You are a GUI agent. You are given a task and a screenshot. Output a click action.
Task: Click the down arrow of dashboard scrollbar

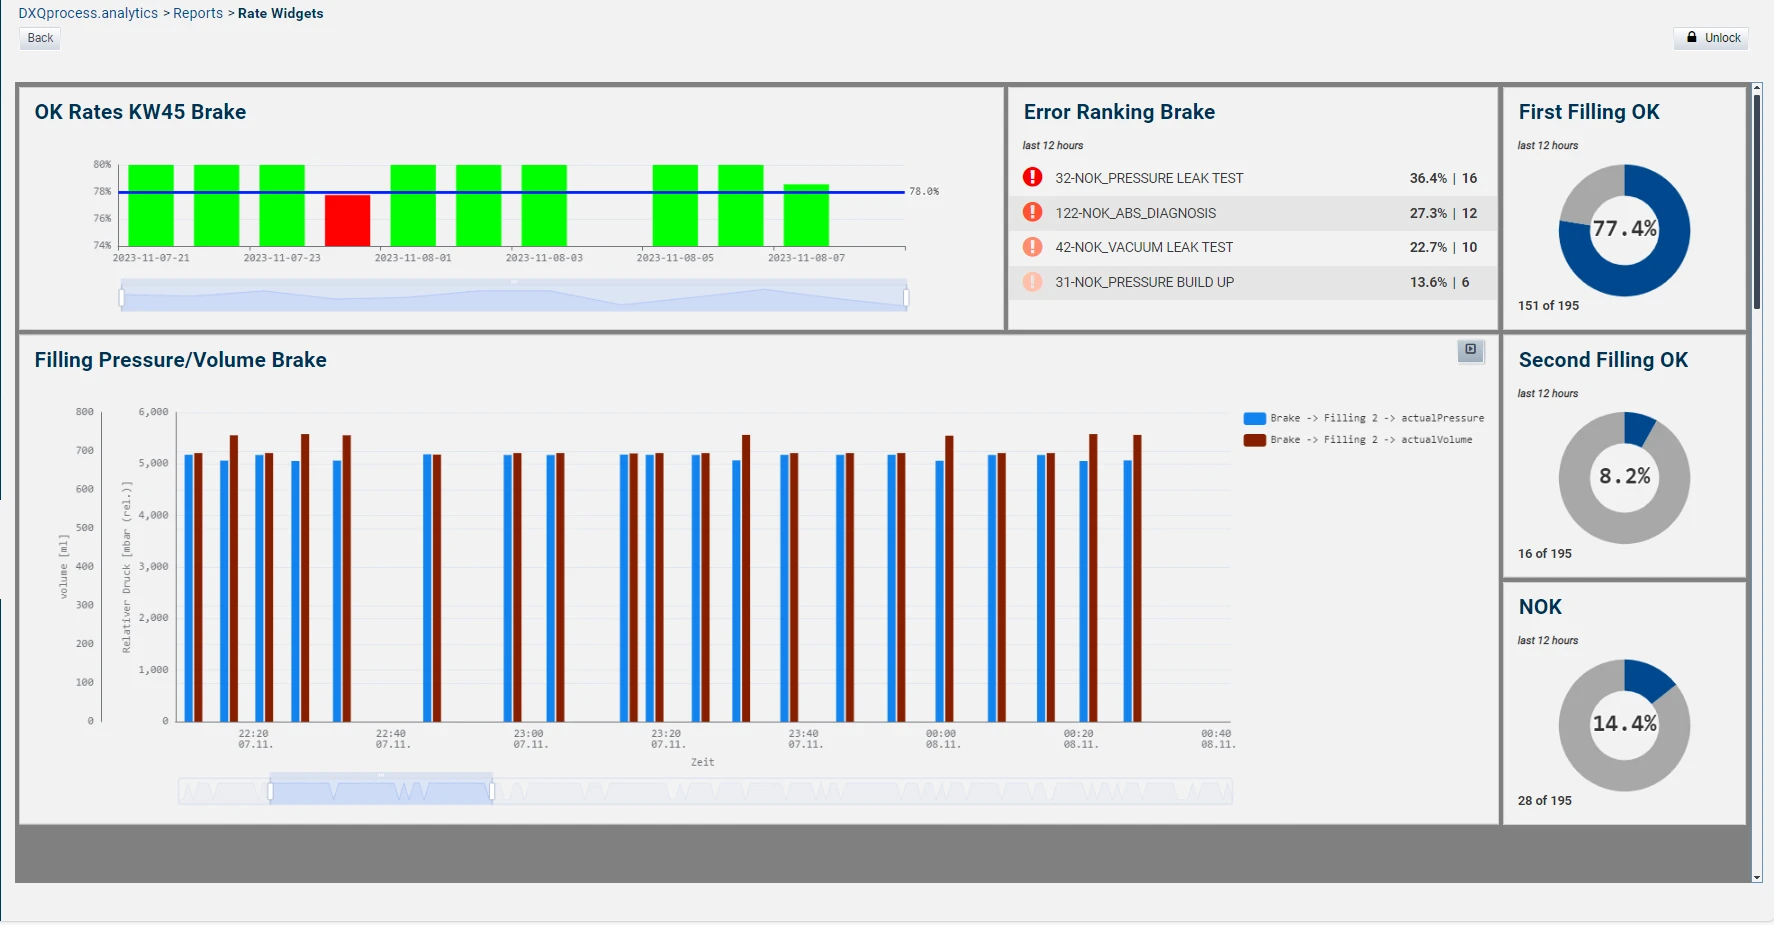1757,877
